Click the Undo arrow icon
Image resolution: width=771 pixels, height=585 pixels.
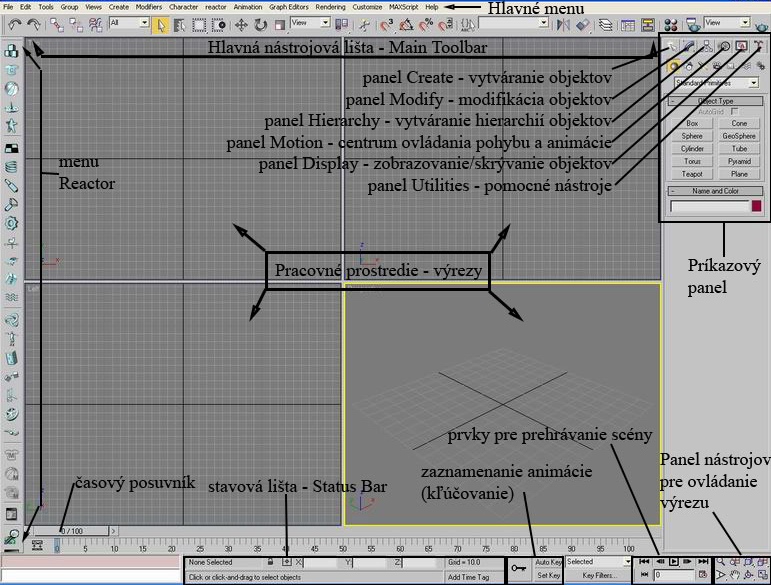click(15, 25)
